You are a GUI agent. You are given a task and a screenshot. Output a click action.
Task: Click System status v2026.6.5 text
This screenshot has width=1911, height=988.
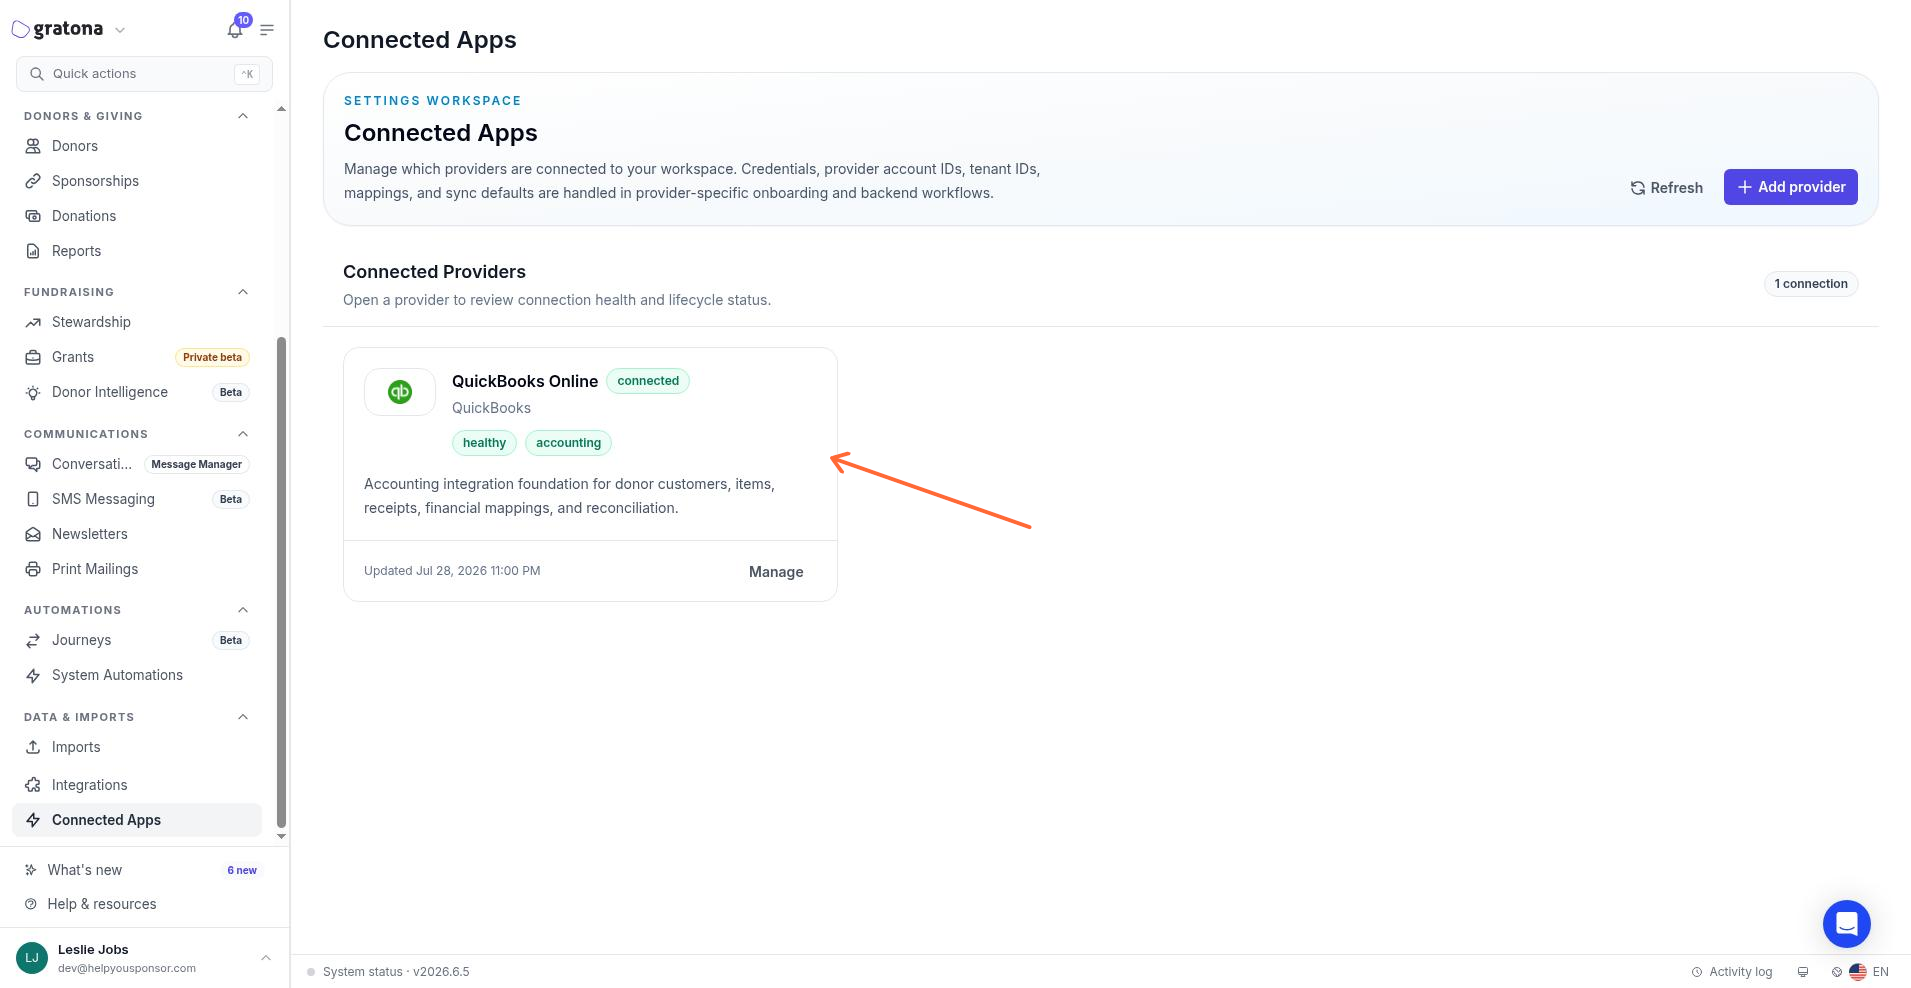(x=396, y=972)
